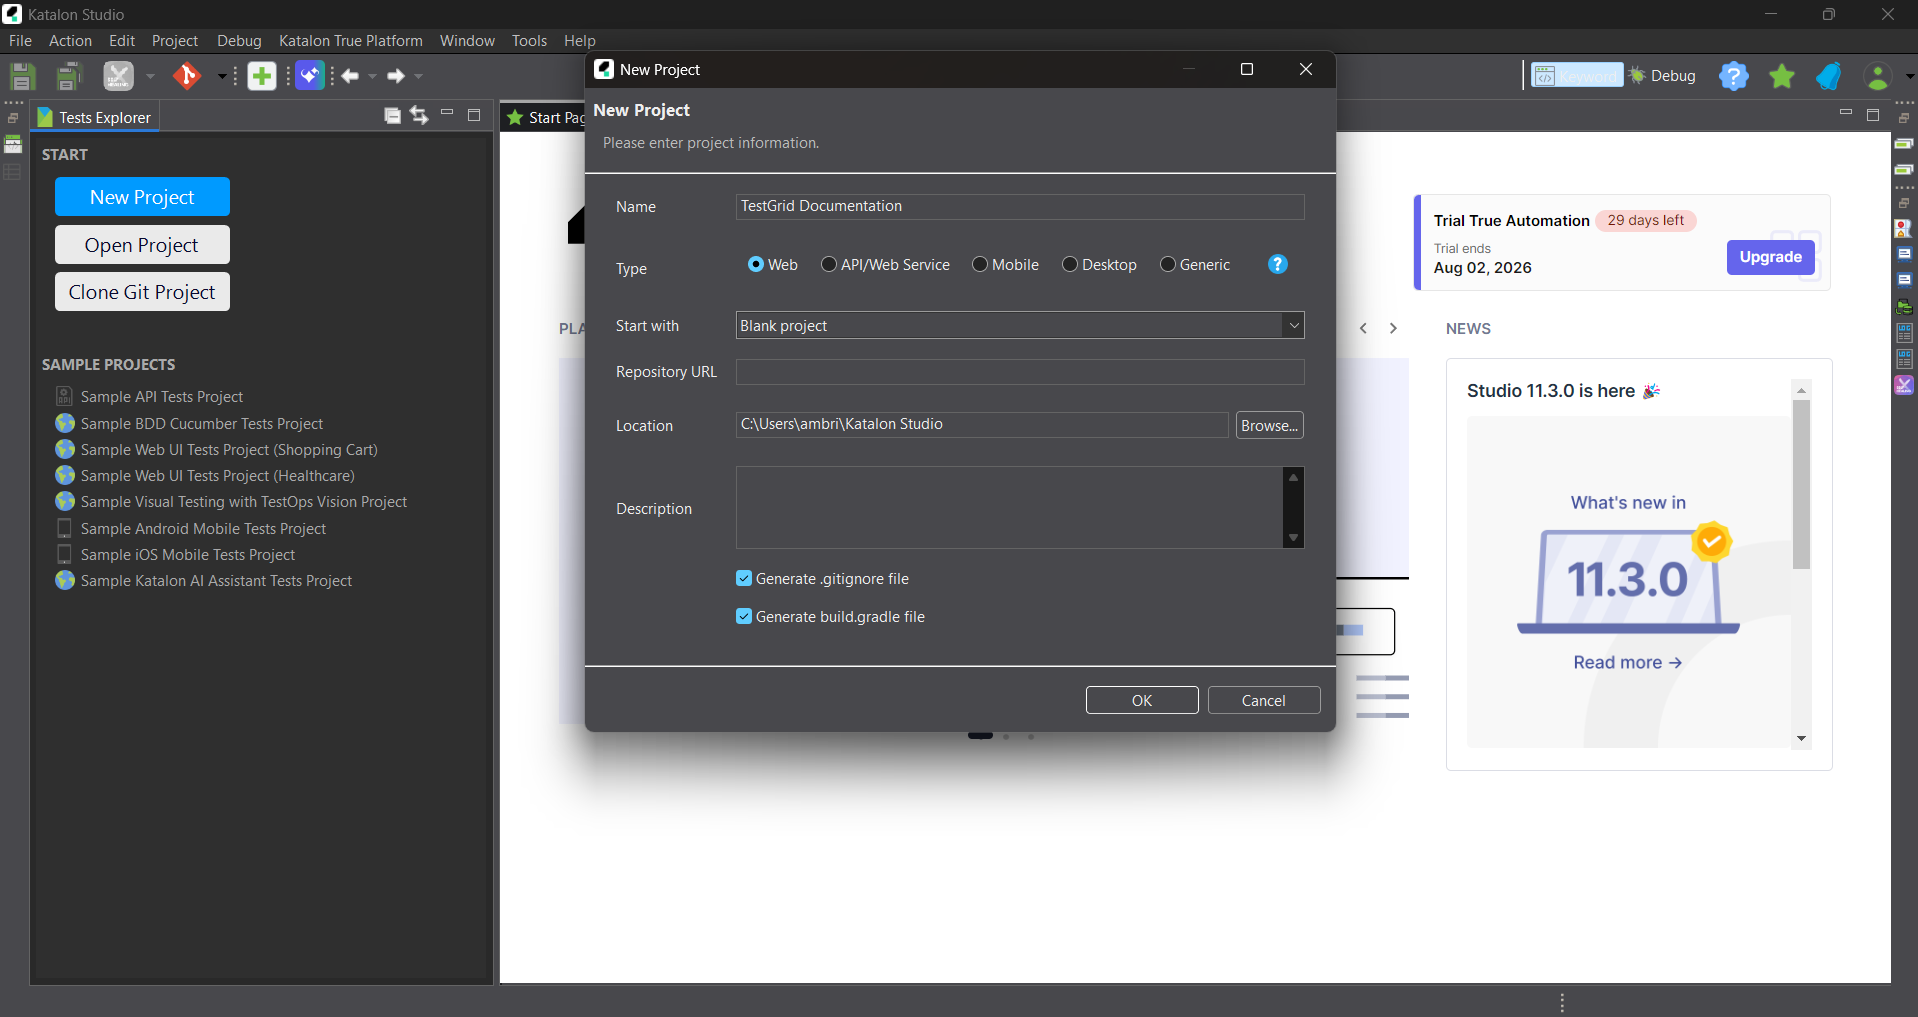This screenshot has height=1017, width=1918.
Task: Open the blue question-mark help badge
Action: 1734,76
